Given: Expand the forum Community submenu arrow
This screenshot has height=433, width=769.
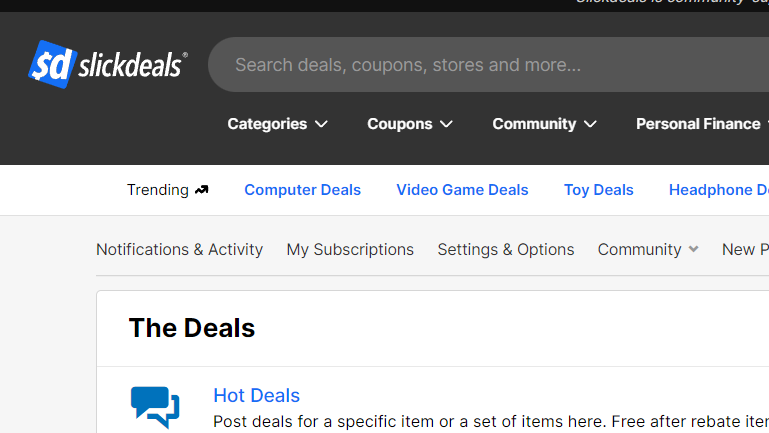Looking at the screenshot, I should point(693,249).
